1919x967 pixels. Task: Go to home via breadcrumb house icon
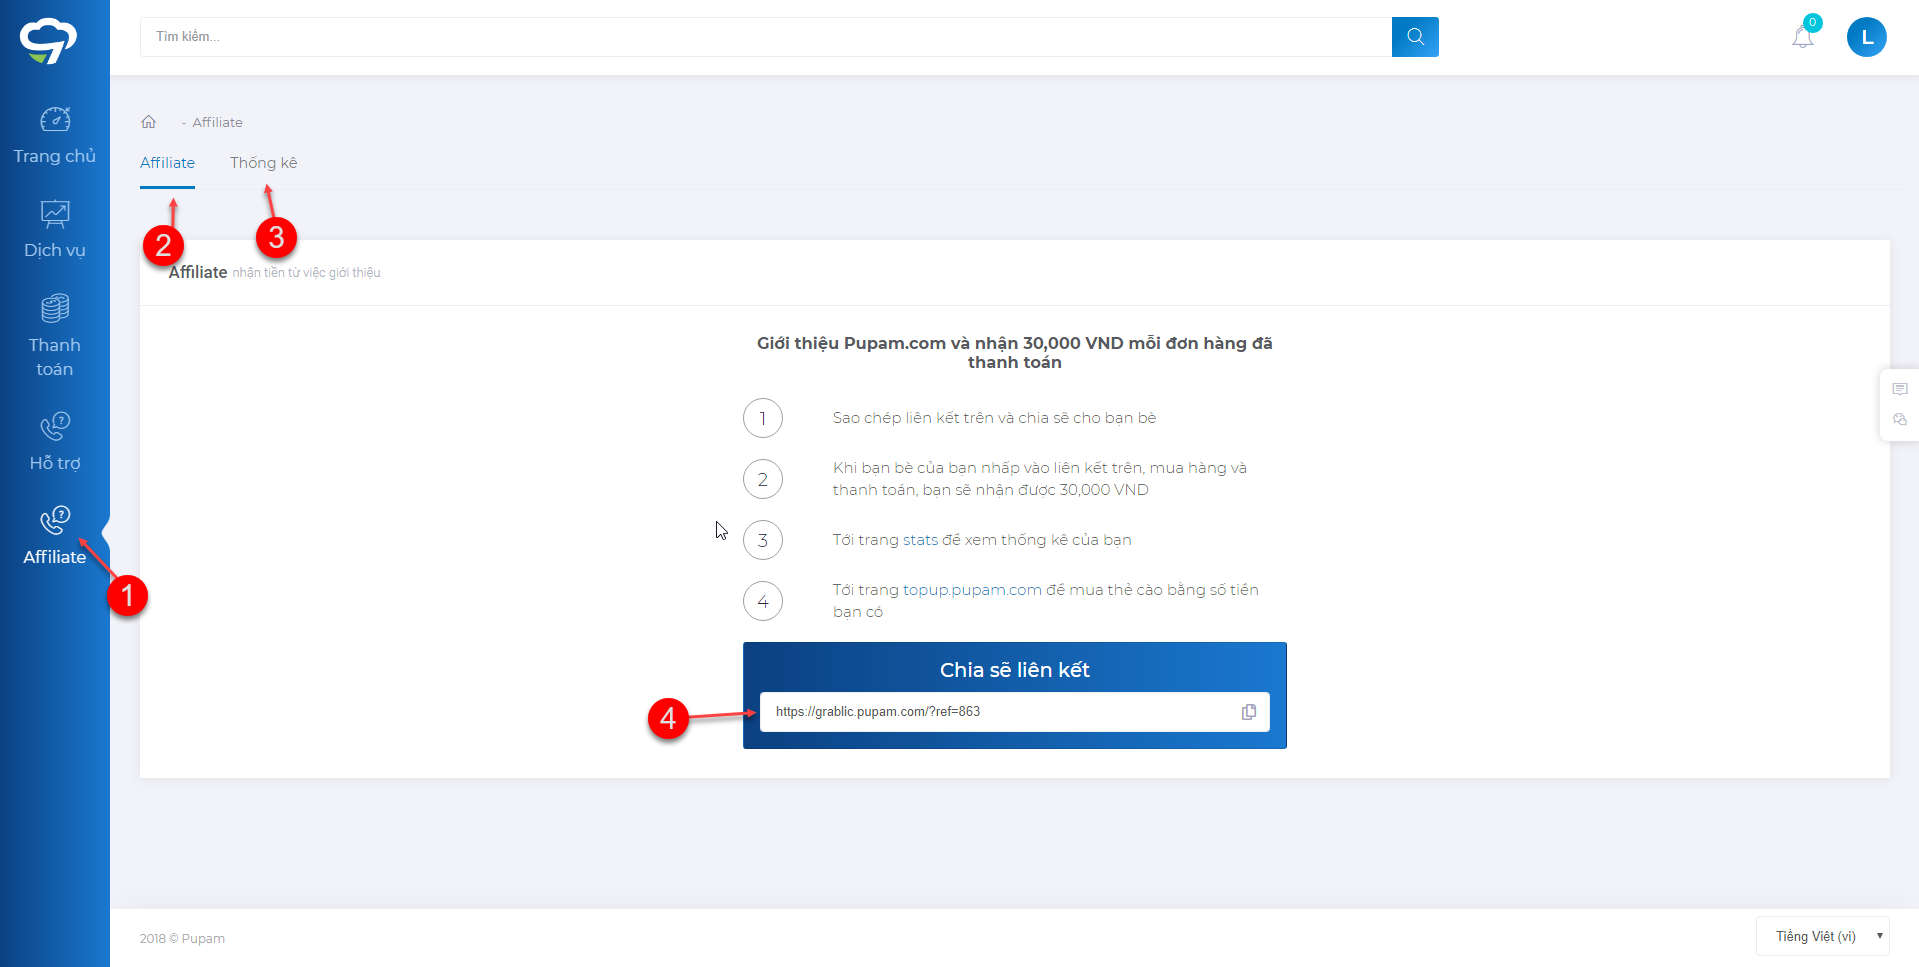[x=148, y=122]
